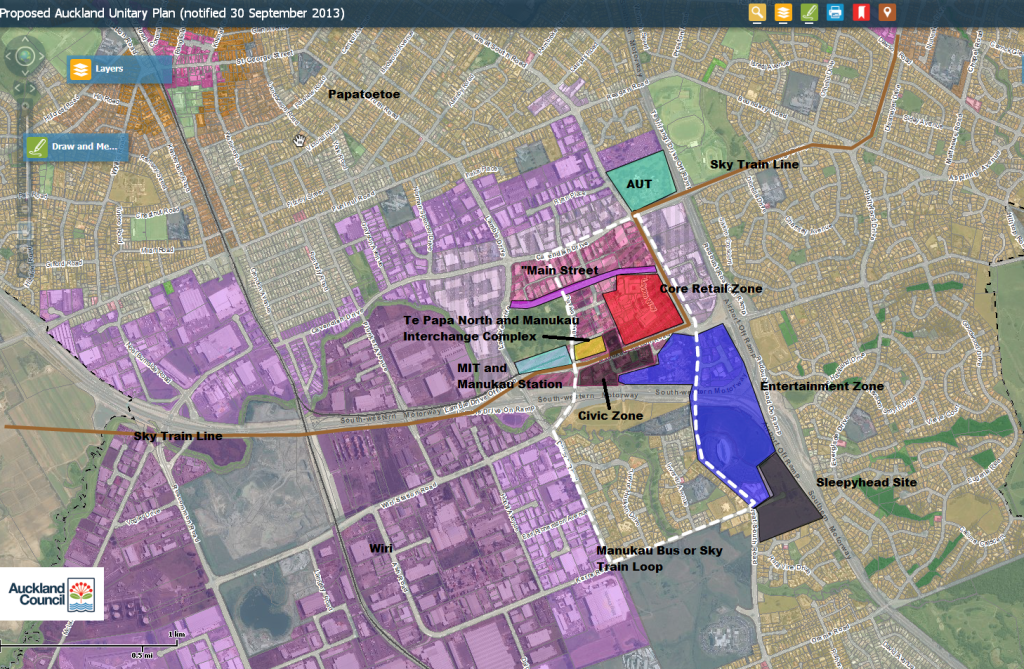Open the red Bookmarks tool
Viewport: 1024px width, 669px height.
[862, 12]
